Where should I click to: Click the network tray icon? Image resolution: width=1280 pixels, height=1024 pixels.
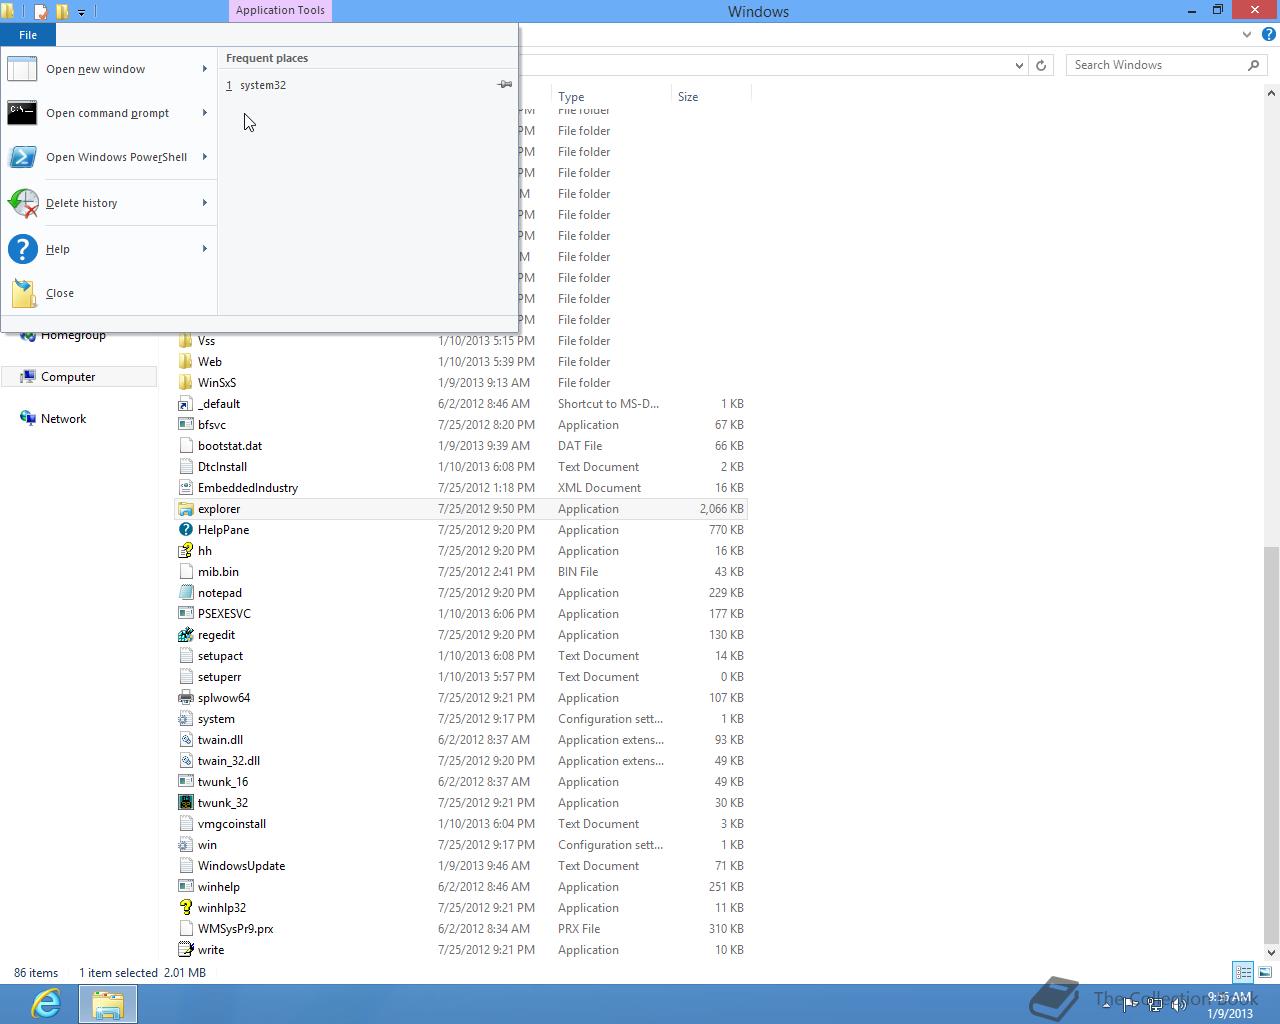tap(1154, 1005)
